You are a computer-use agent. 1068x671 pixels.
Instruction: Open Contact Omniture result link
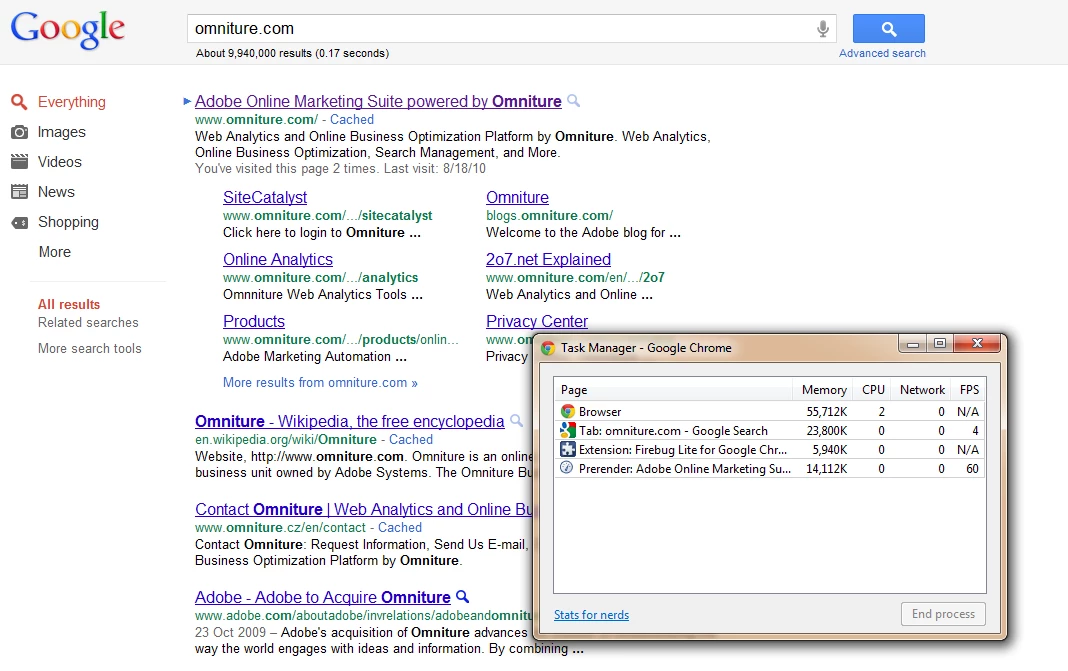[x=364, y=510]
